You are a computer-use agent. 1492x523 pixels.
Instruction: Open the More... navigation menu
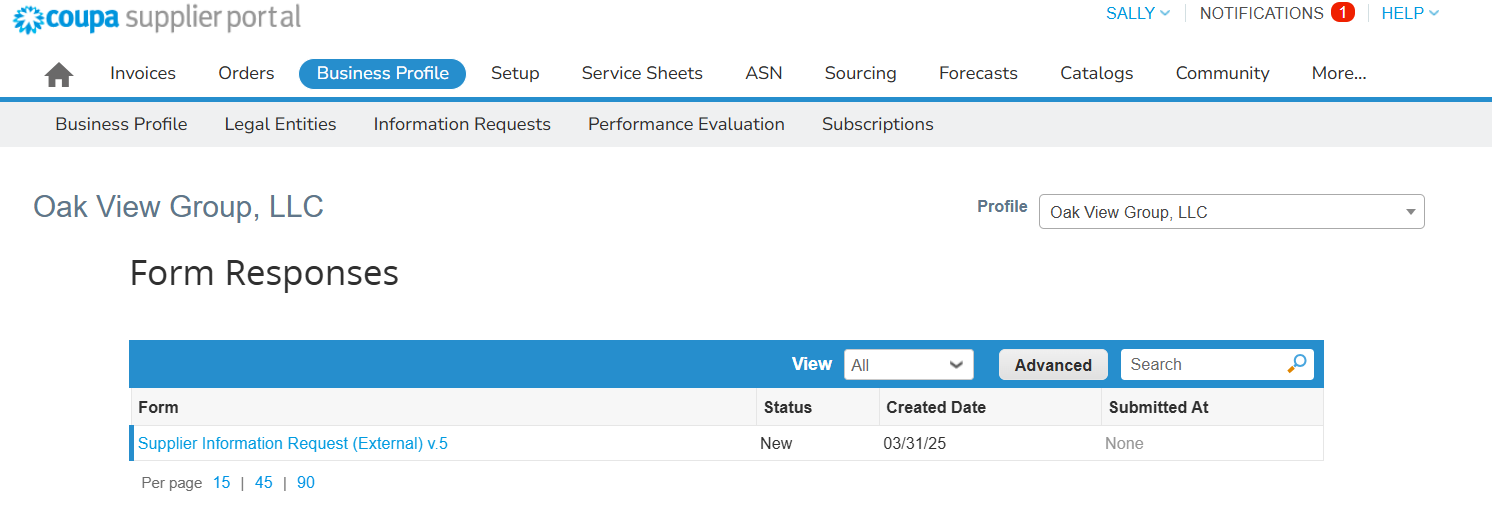(x=1339, y=73)
